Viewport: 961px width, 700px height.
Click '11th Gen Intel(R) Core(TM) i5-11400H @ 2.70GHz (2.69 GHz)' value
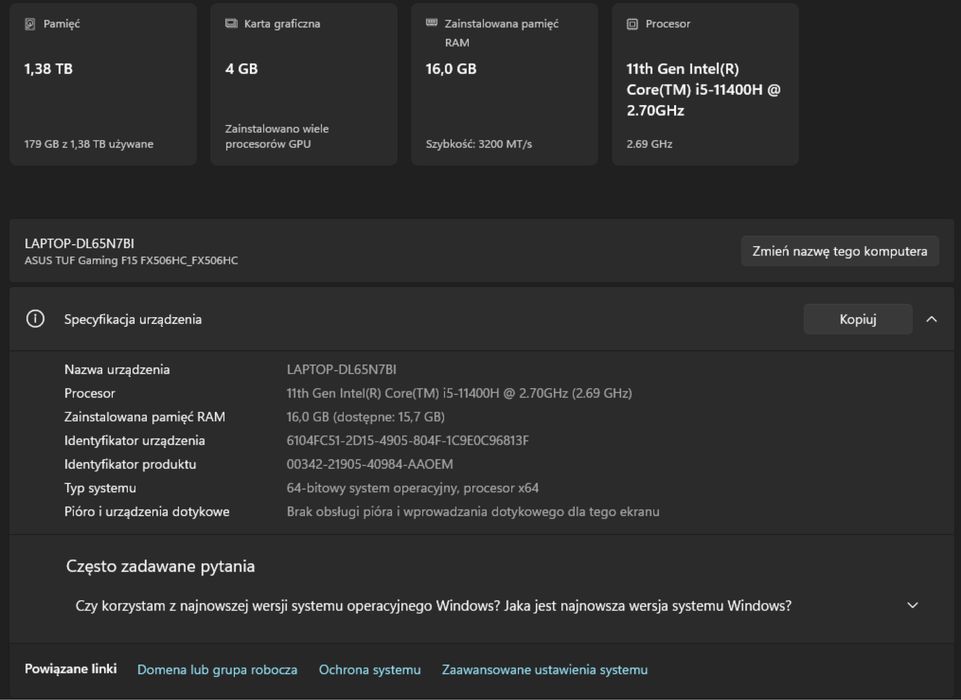pos(459,394)
